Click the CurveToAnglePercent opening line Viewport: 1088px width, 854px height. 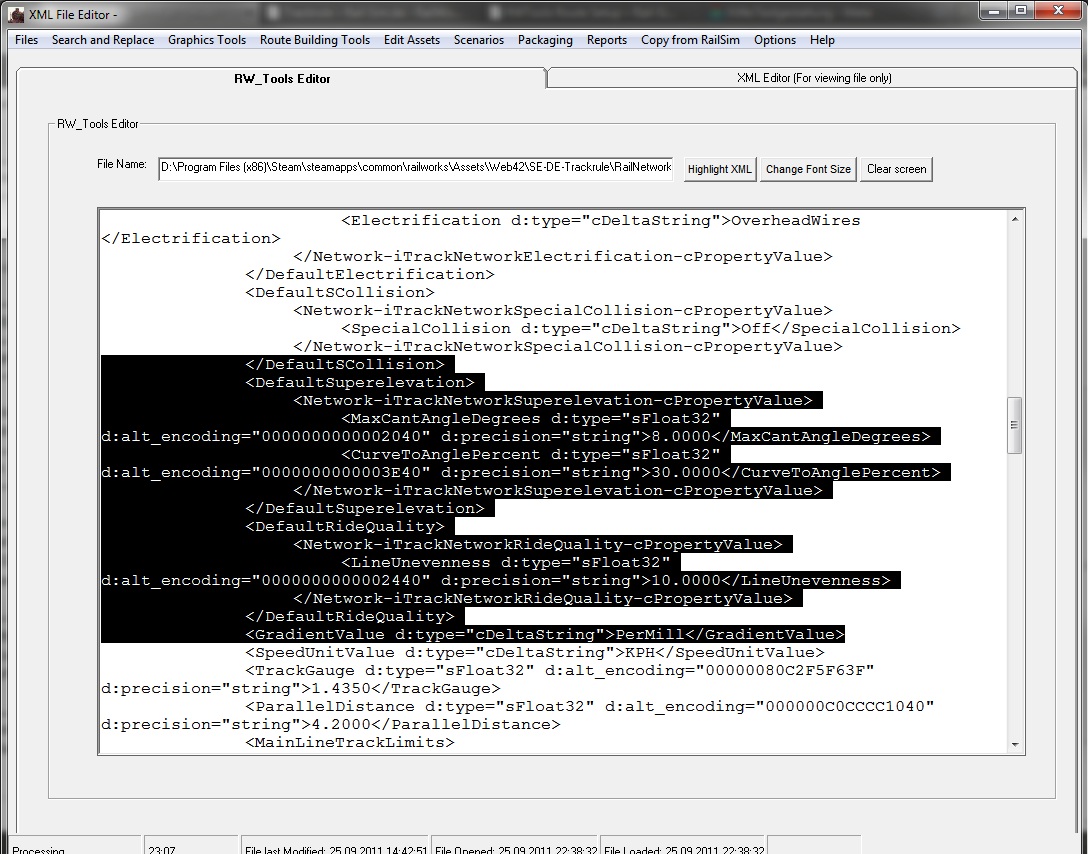tap(531, 454)
